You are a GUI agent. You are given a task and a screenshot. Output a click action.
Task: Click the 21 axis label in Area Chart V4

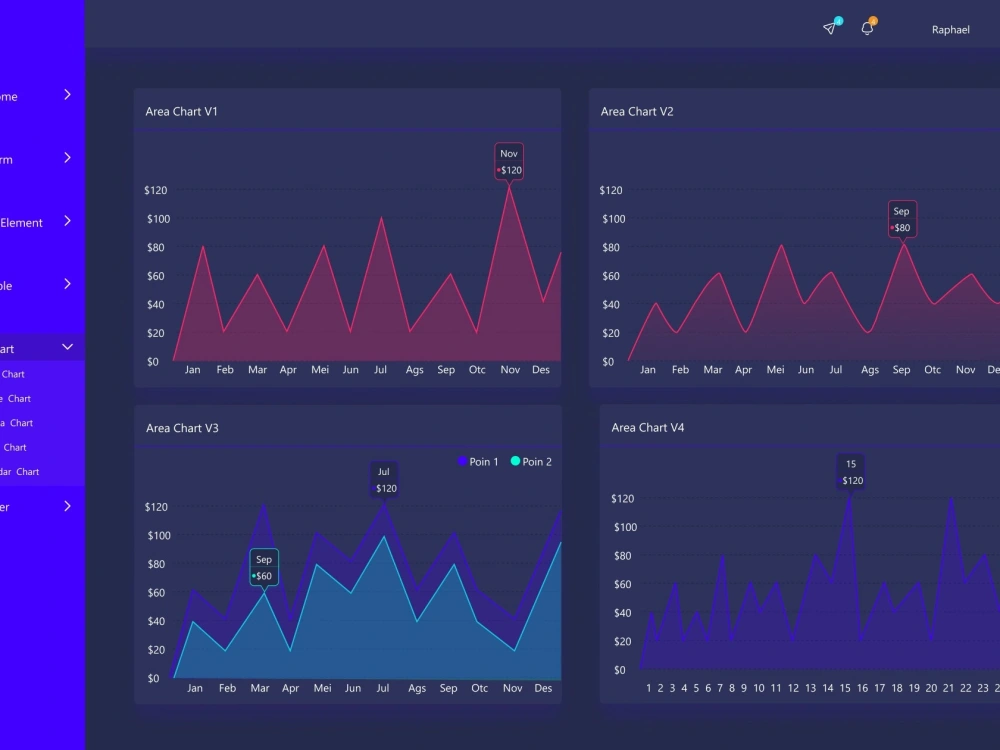[948, 688]
